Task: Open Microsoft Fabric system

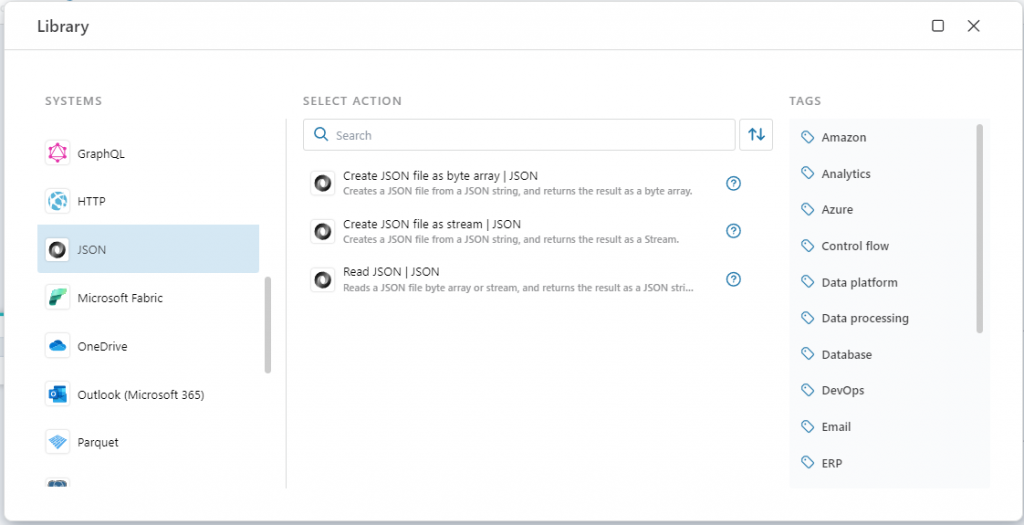Action: (120, 298)
